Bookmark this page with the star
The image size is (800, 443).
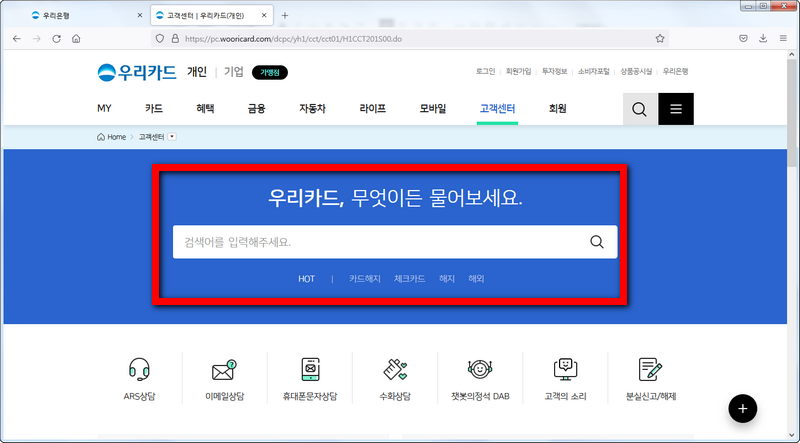coord(660,39)
